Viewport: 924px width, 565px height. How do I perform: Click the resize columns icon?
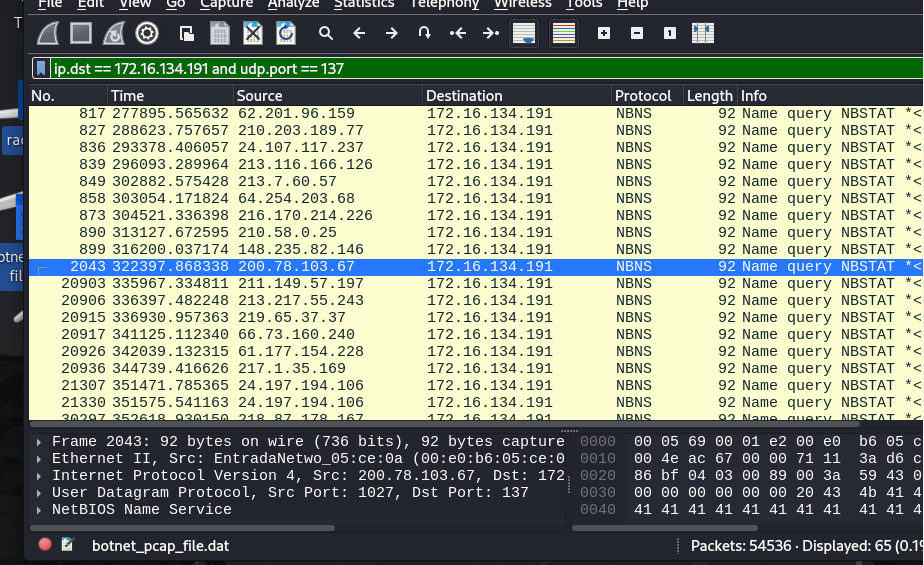click(x=703, y=33)
